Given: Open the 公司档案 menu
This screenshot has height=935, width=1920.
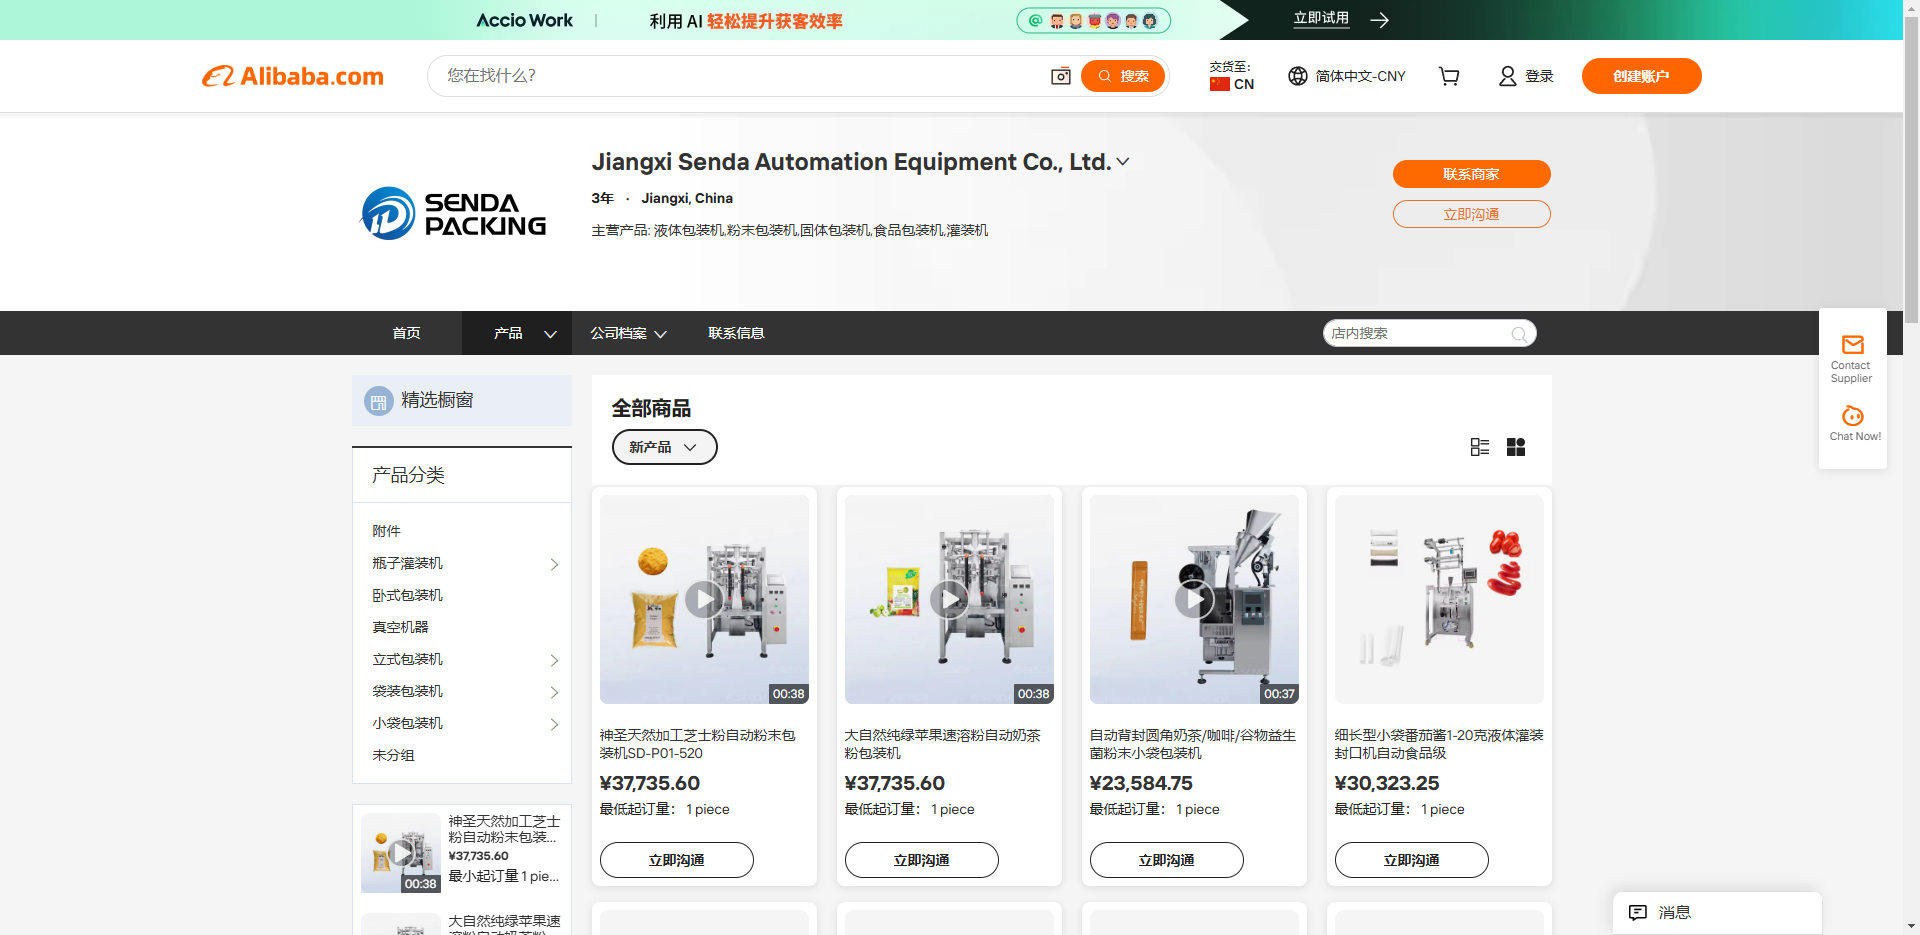Looking at the screenshot, I should click(x=628, y=333).
